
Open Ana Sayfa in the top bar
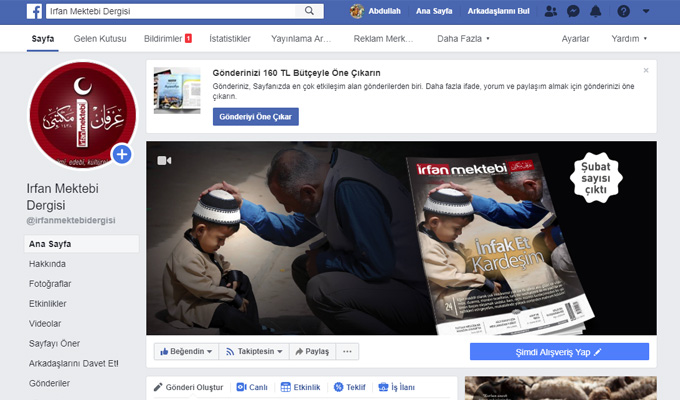pos(434,11)
